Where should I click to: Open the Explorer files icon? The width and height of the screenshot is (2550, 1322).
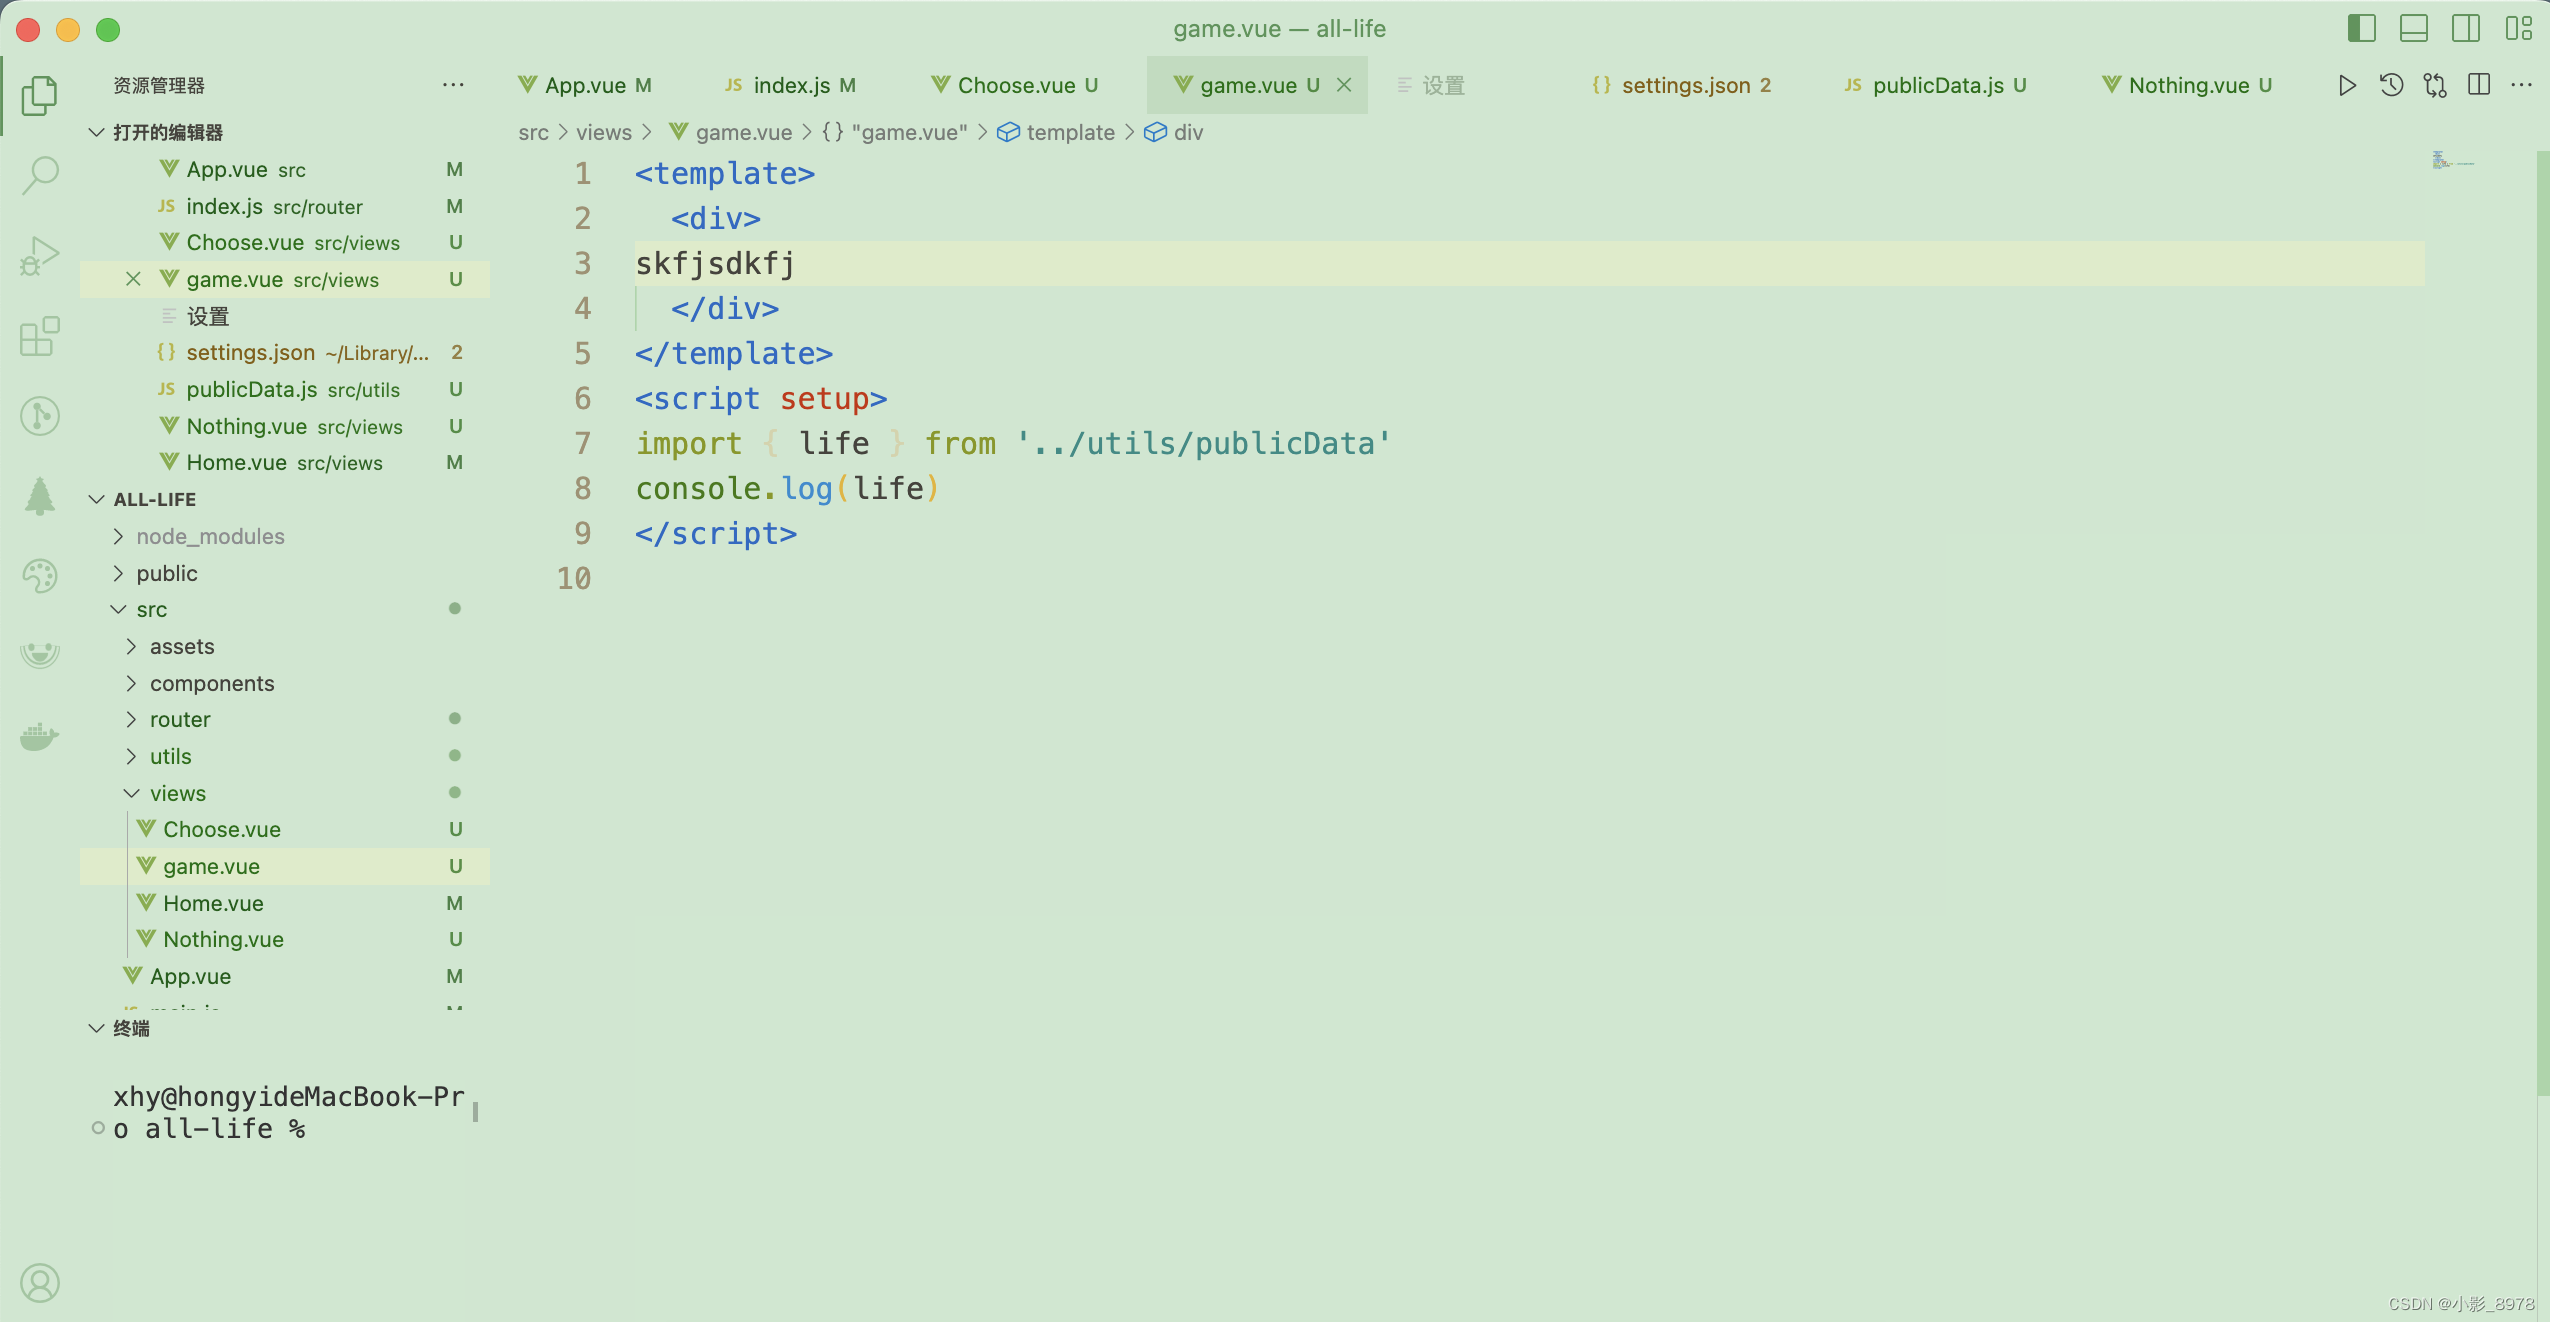38,95
